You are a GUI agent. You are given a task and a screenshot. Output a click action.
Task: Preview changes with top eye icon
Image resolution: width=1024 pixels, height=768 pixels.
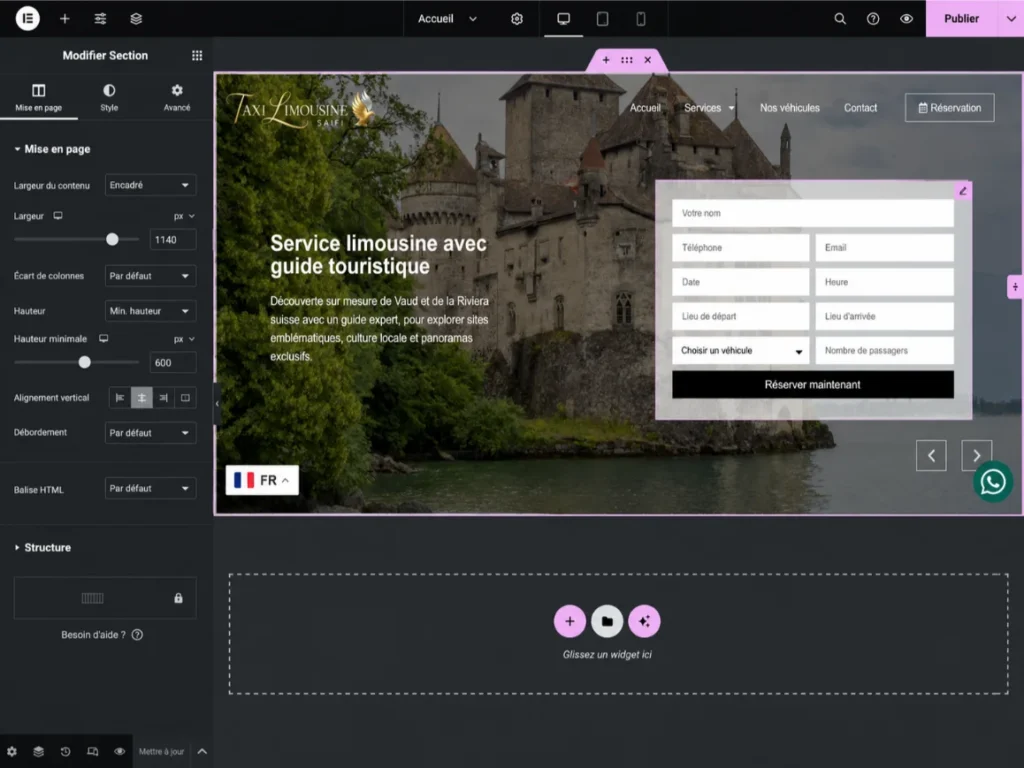point(906,18)
